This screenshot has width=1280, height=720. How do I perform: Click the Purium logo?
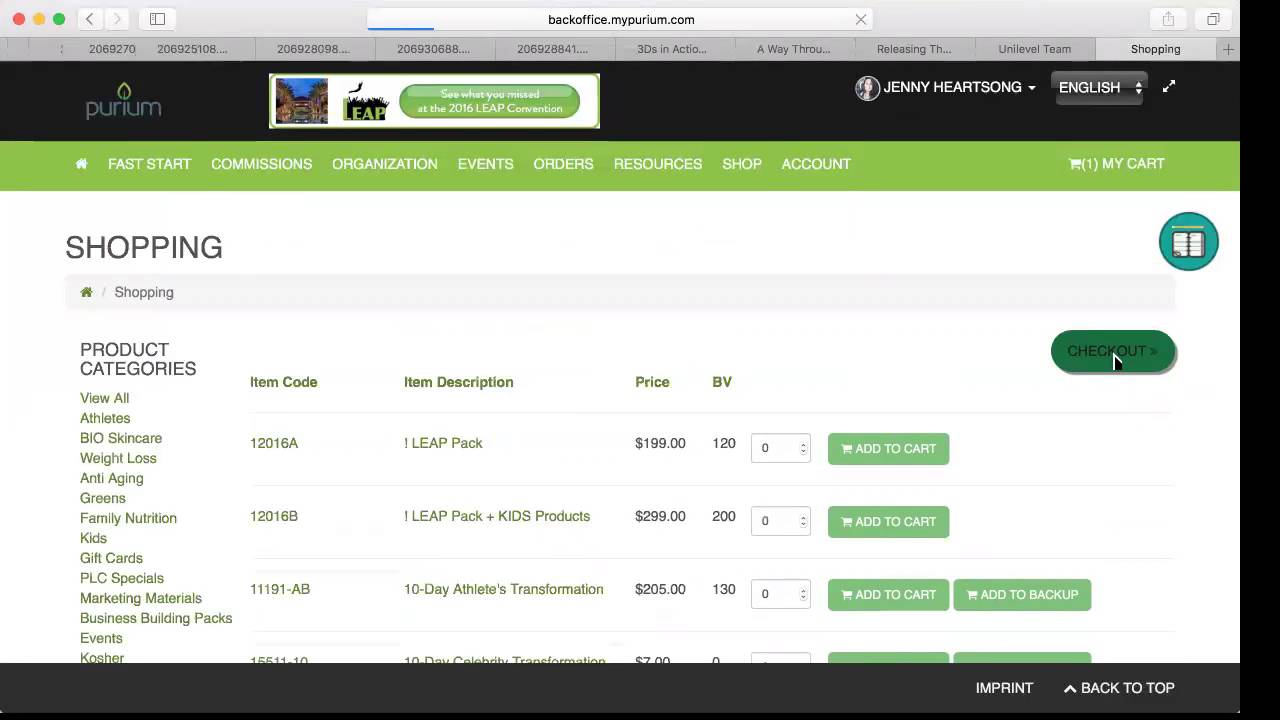(x=123, y=101)
